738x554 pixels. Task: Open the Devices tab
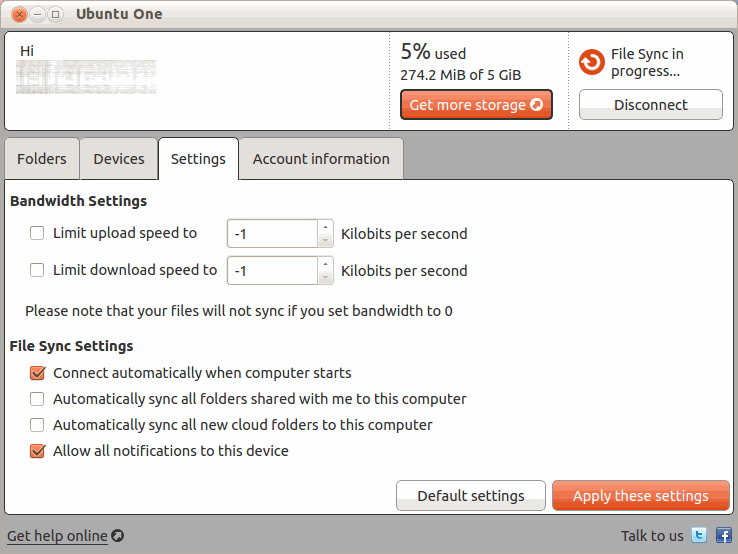[x=119, y=159]
